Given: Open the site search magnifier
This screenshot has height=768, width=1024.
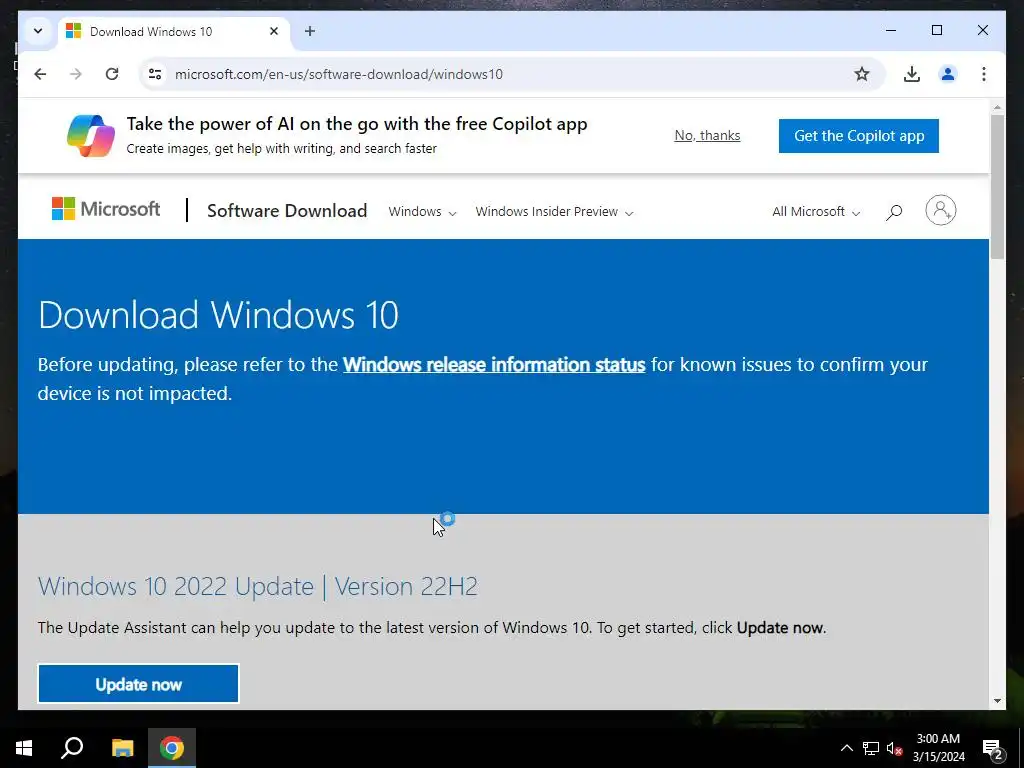Looking at the screenshot, I should click(x=894, y=212).
